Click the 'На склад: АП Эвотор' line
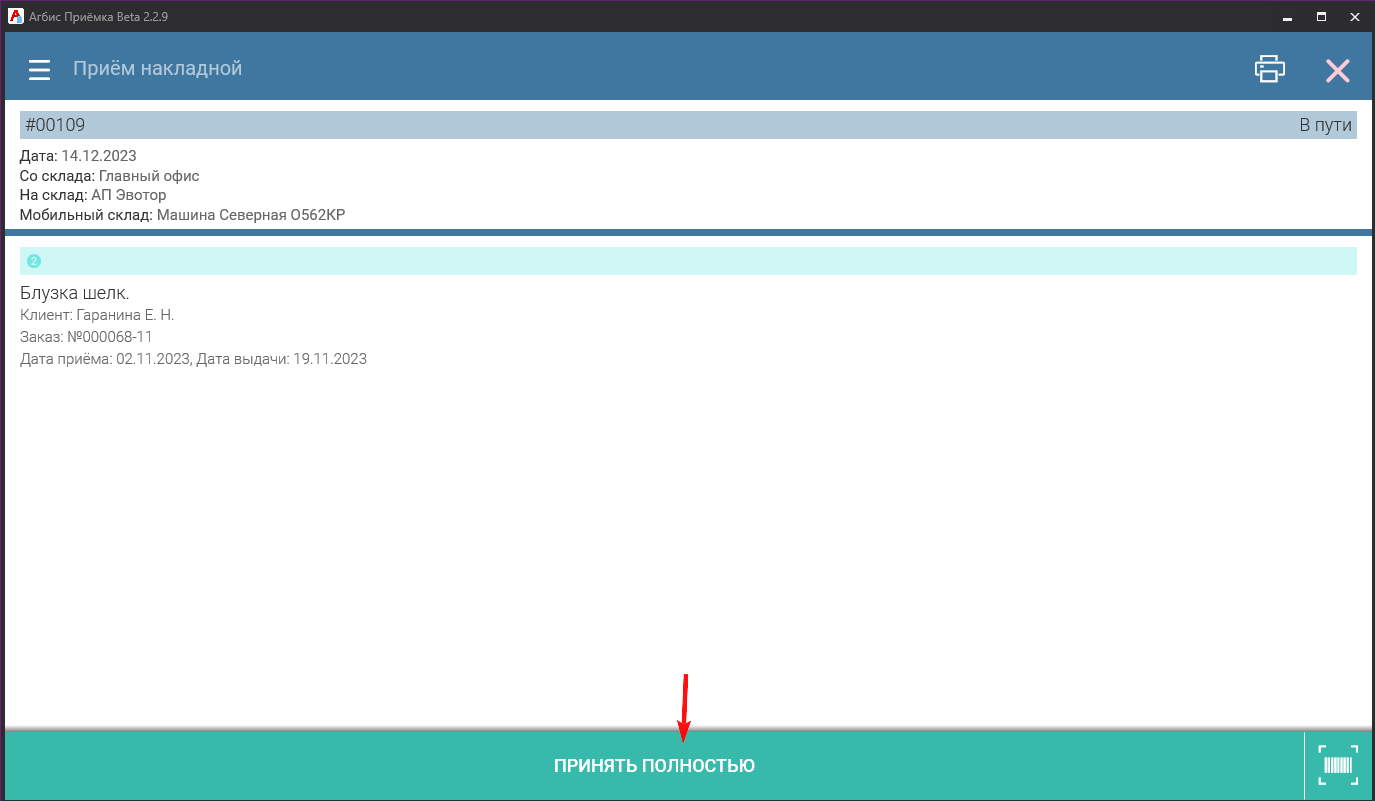Viewport: 1375px width, 801px height. coord(93,195)
